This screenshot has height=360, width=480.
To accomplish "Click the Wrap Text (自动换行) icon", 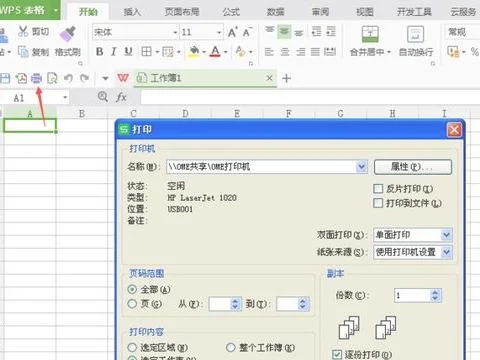I will click(x=415, y=34).
